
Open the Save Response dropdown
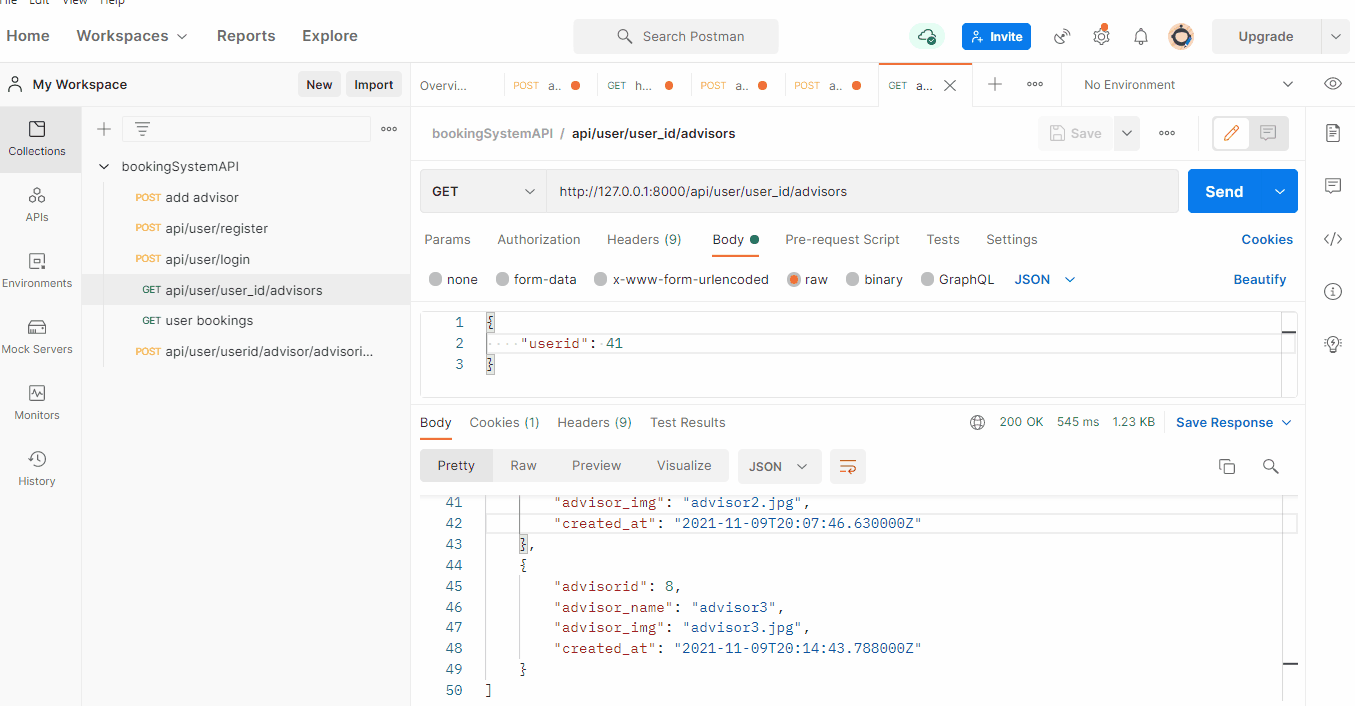(x=1234, y=423)
